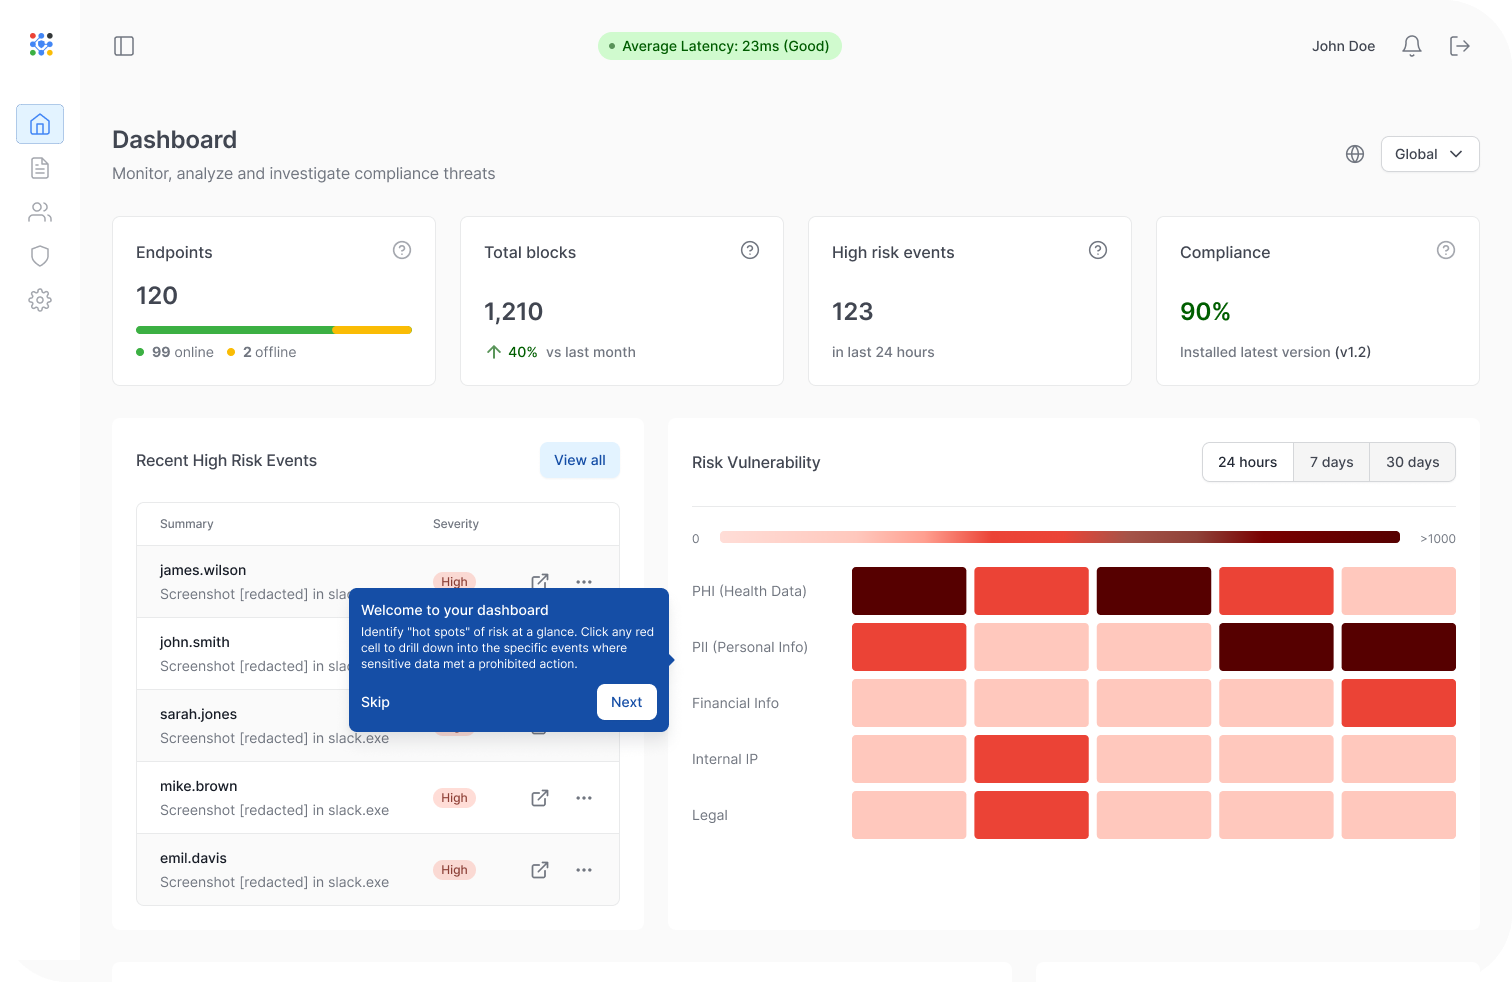This screenshot has width=1512, height=982.
Task: Click Next in the welcome tooltip
Action: tap(626, 702)
